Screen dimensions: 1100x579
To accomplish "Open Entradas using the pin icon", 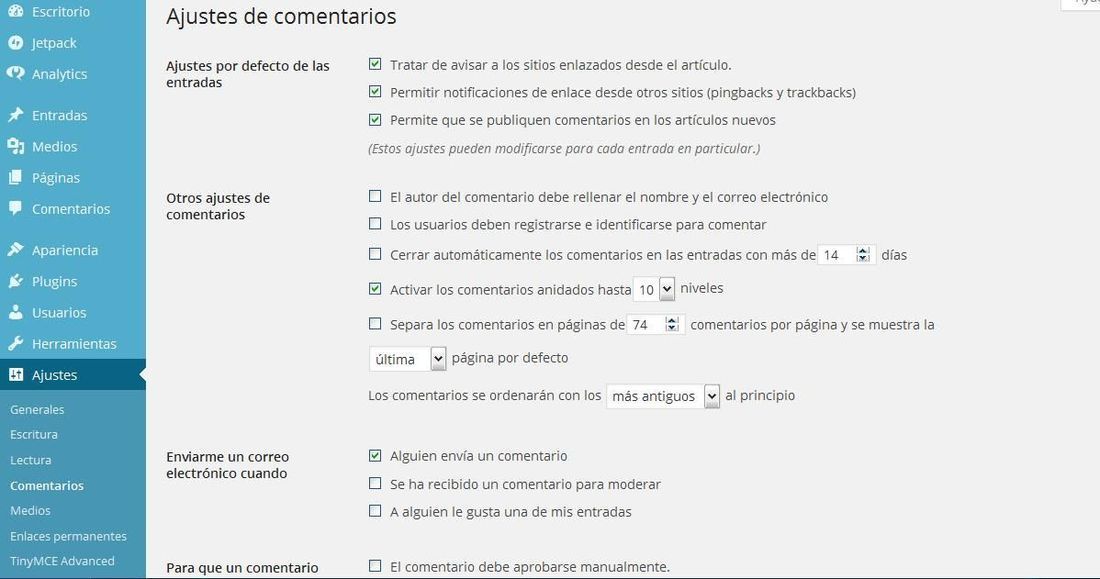I will click(x=15, y=115).
